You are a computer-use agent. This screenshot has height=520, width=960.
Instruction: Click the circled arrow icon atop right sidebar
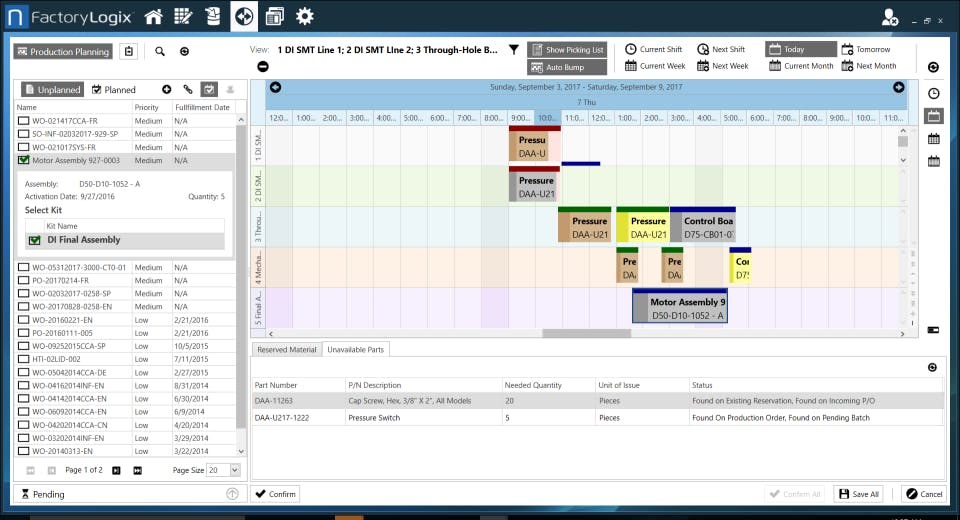pos(933,67)
